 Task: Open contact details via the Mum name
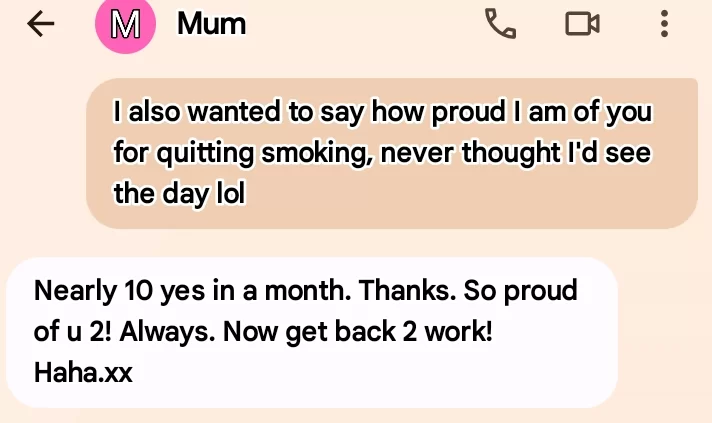pos(212,24)
